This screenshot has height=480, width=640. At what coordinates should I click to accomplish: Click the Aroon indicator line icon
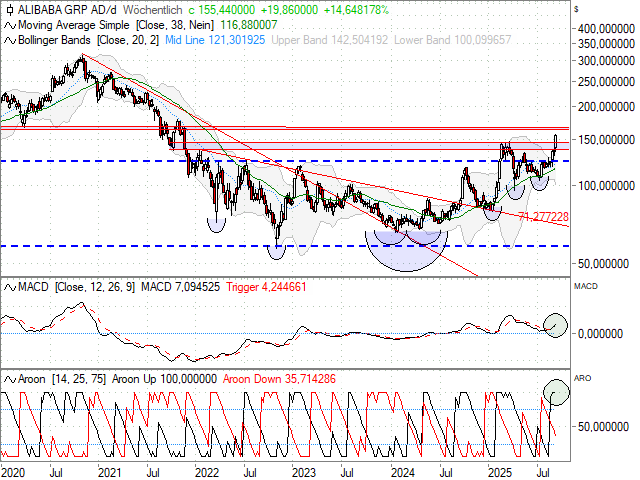pyautogui.click(x=10, y=380)
